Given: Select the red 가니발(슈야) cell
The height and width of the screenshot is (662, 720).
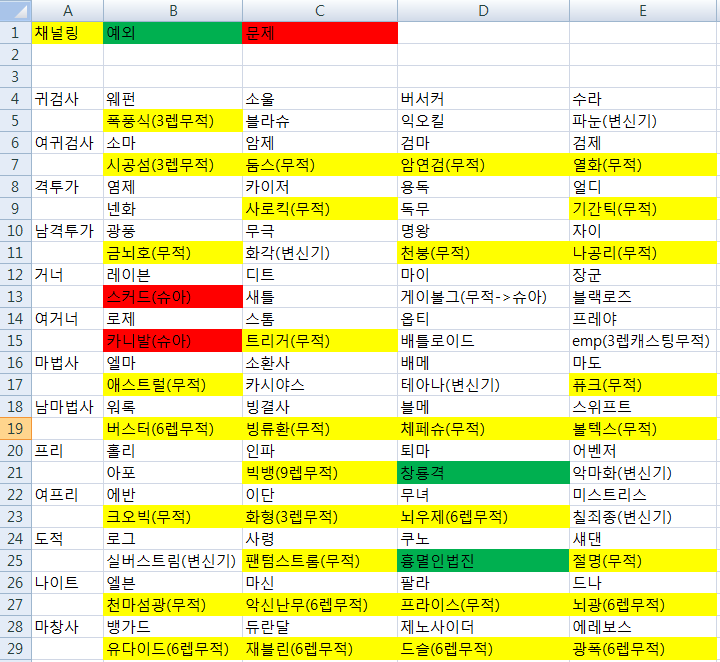Looking at the screenshot, I should [173, 340].
